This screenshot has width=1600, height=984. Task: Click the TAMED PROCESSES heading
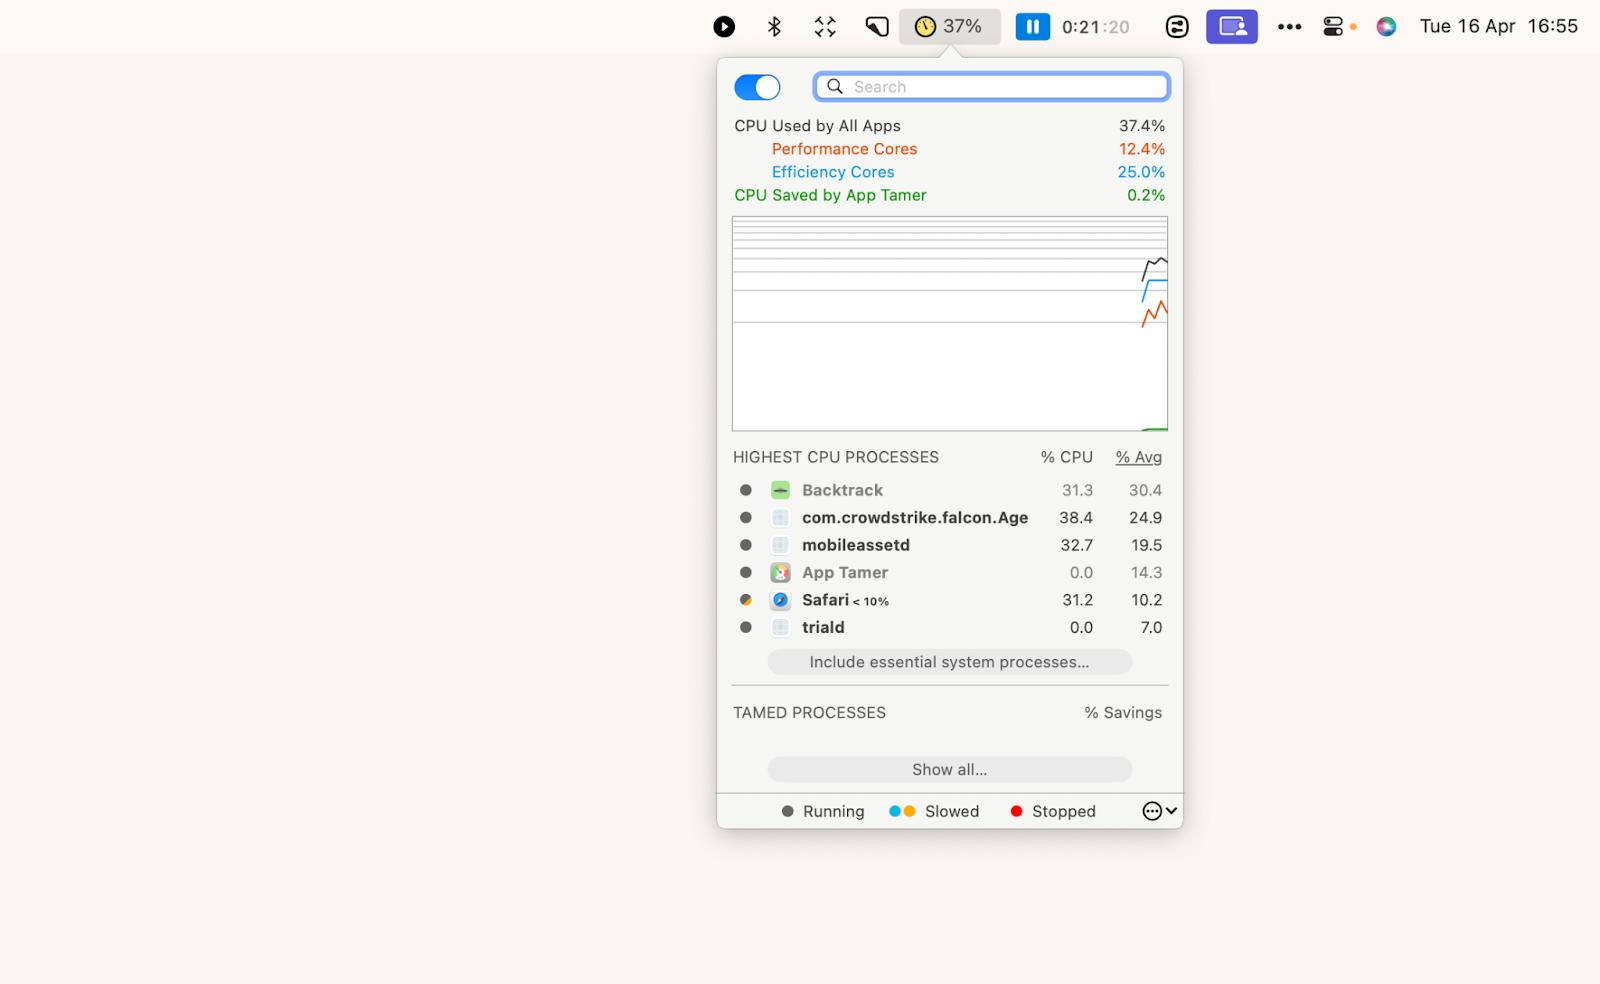click(x=809, y=713)
